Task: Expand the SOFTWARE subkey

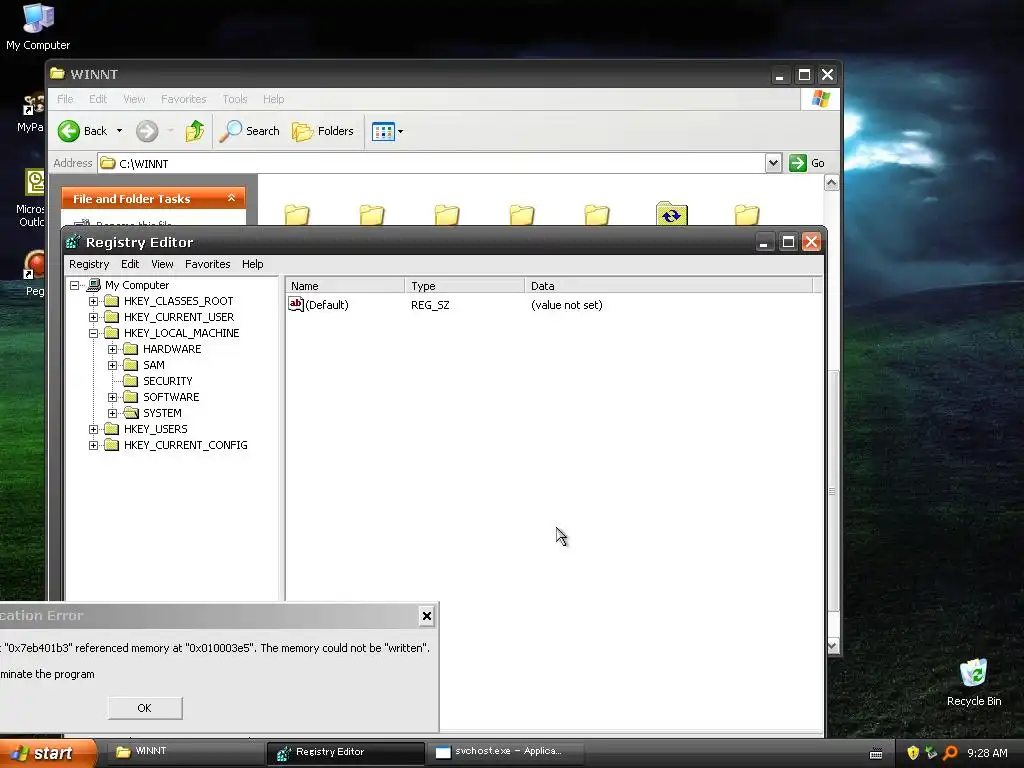Action: coord(112,397)
